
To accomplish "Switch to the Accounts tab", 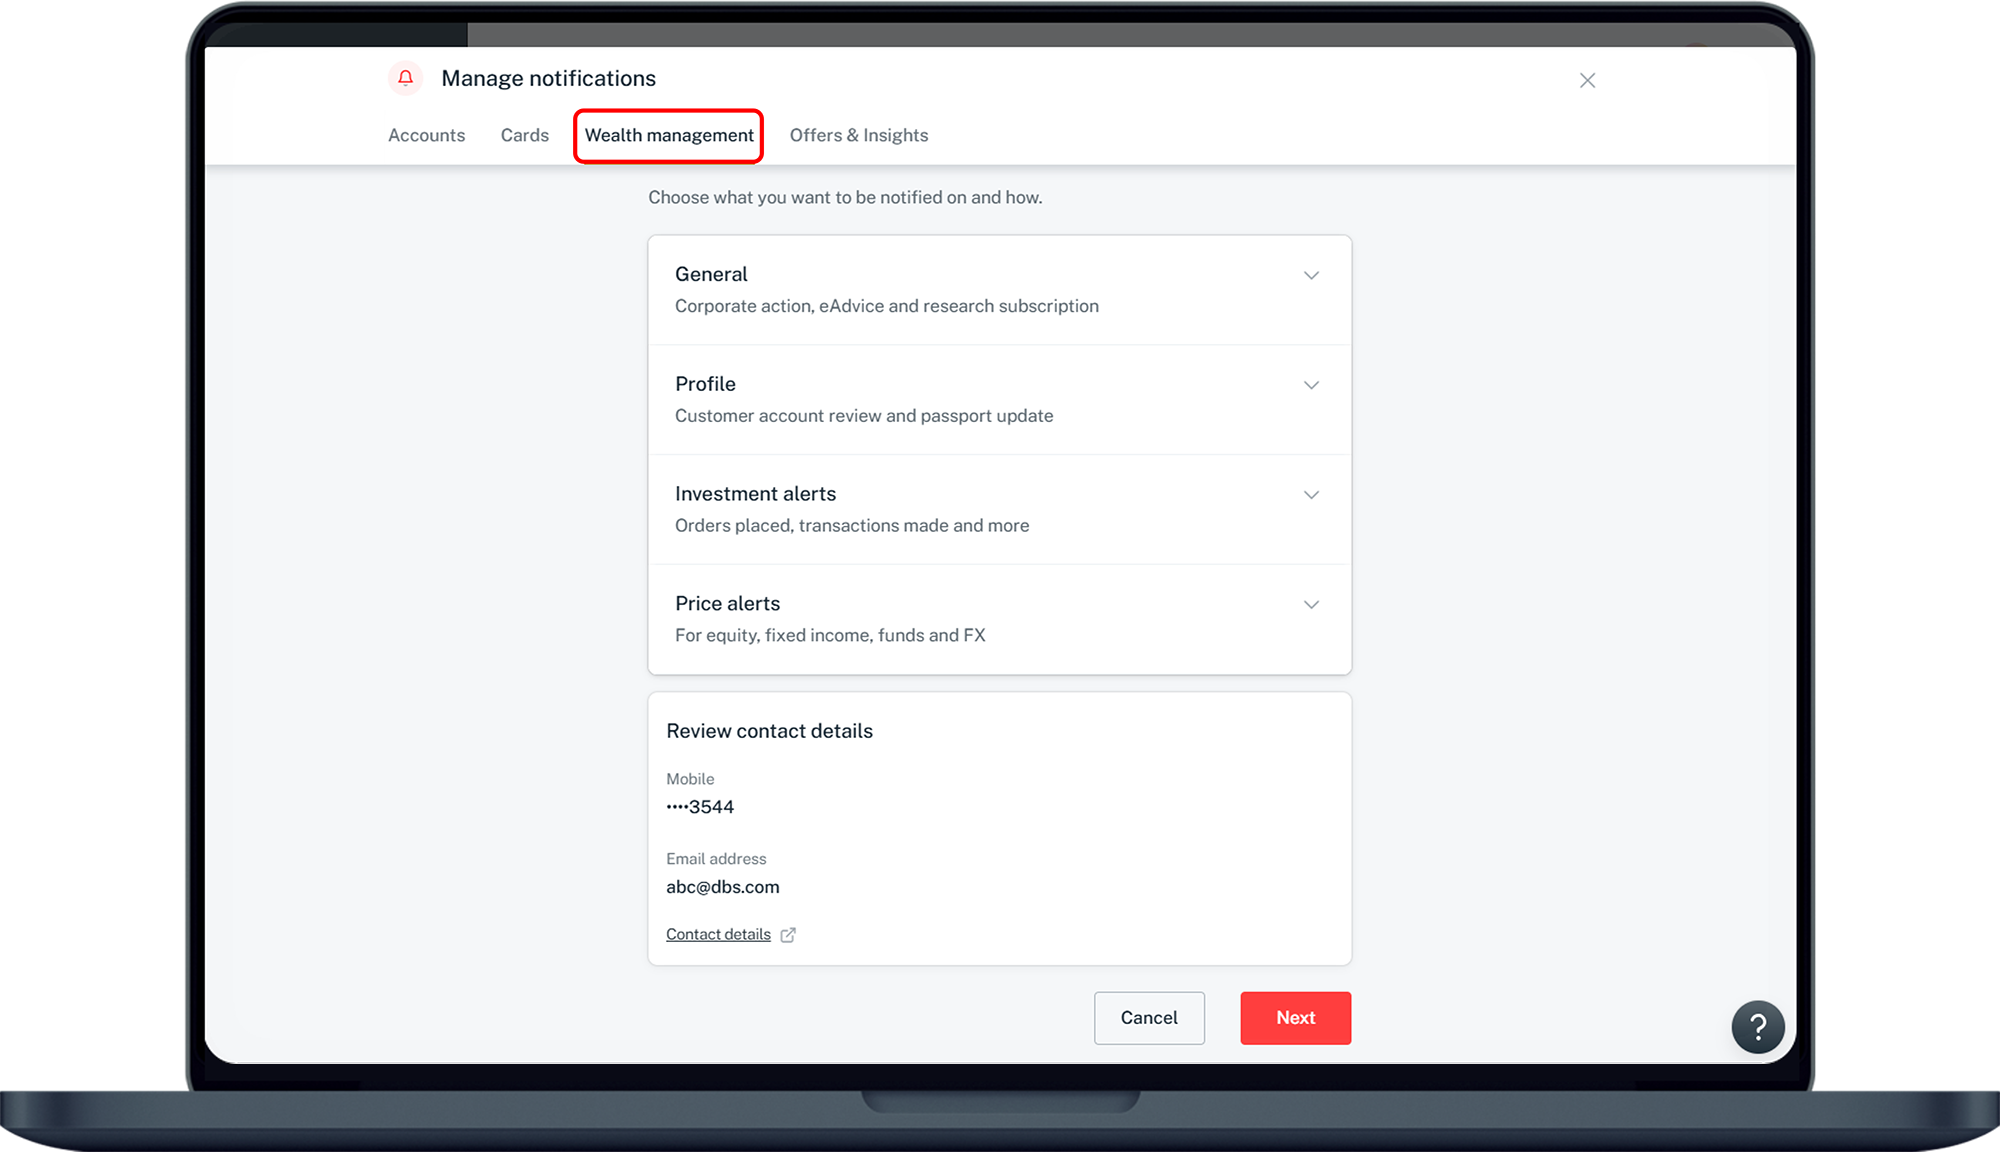I will [x=426, y=135].
